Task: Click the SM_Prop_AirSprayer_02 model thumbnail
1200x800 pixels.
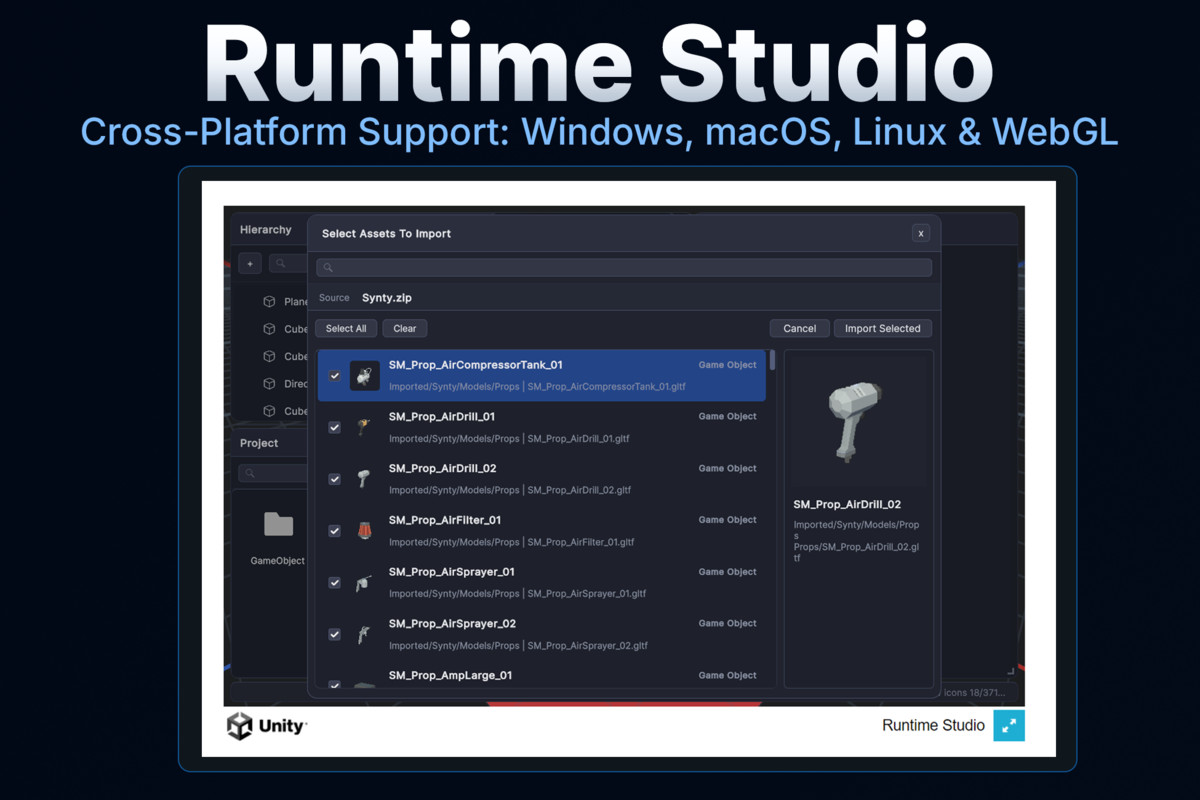Action: click(x=364, y=634)
